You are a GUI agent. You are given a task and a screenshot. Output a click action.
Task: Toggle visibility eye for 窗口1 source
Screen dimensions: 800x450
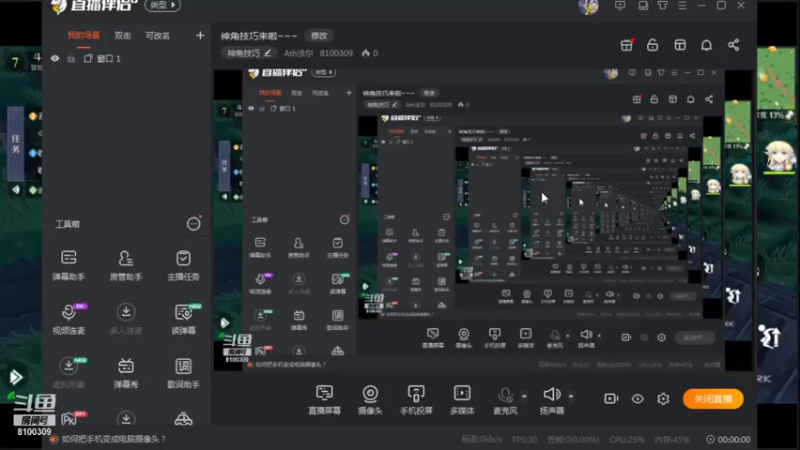tap(55, 58)
